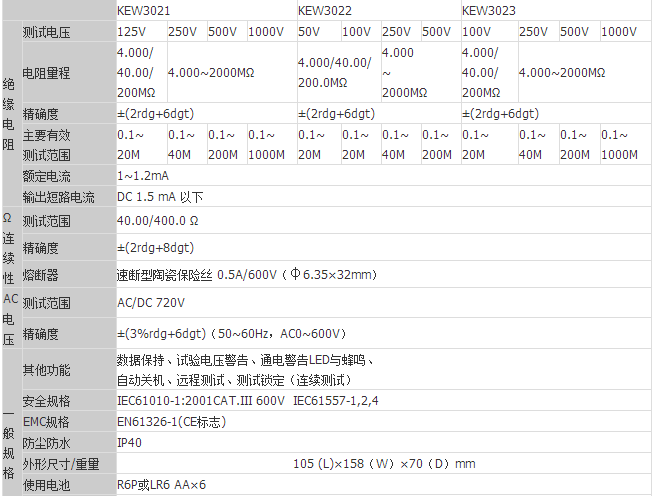Click the 其他功能 row label
This screenshot has height=496, width=652.
point(48,370)
